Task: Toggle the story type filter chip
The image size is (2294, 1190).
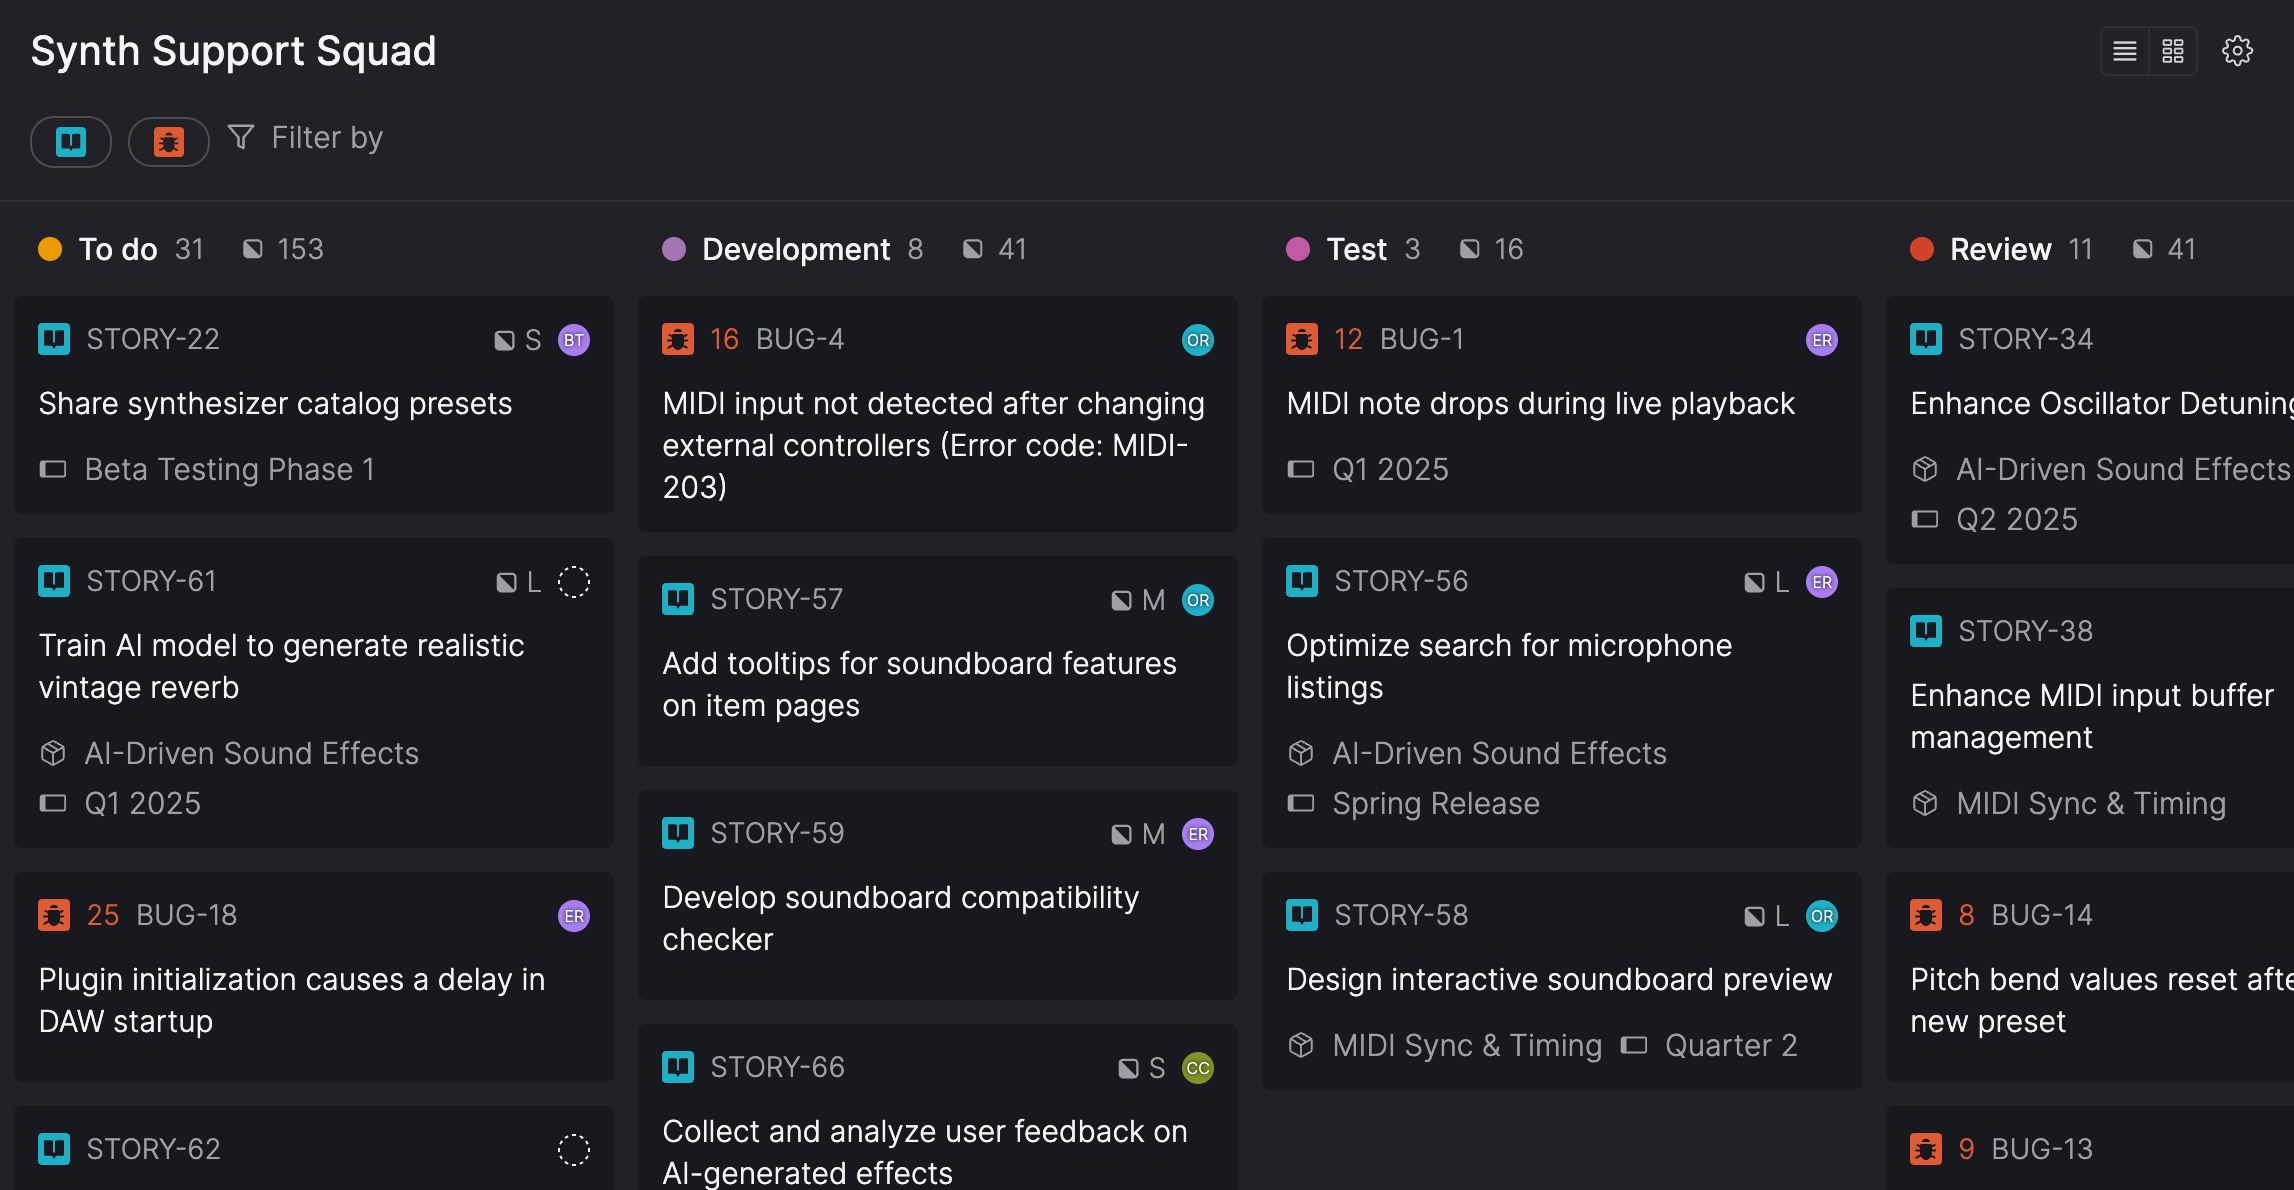Action: coord(71,142)
